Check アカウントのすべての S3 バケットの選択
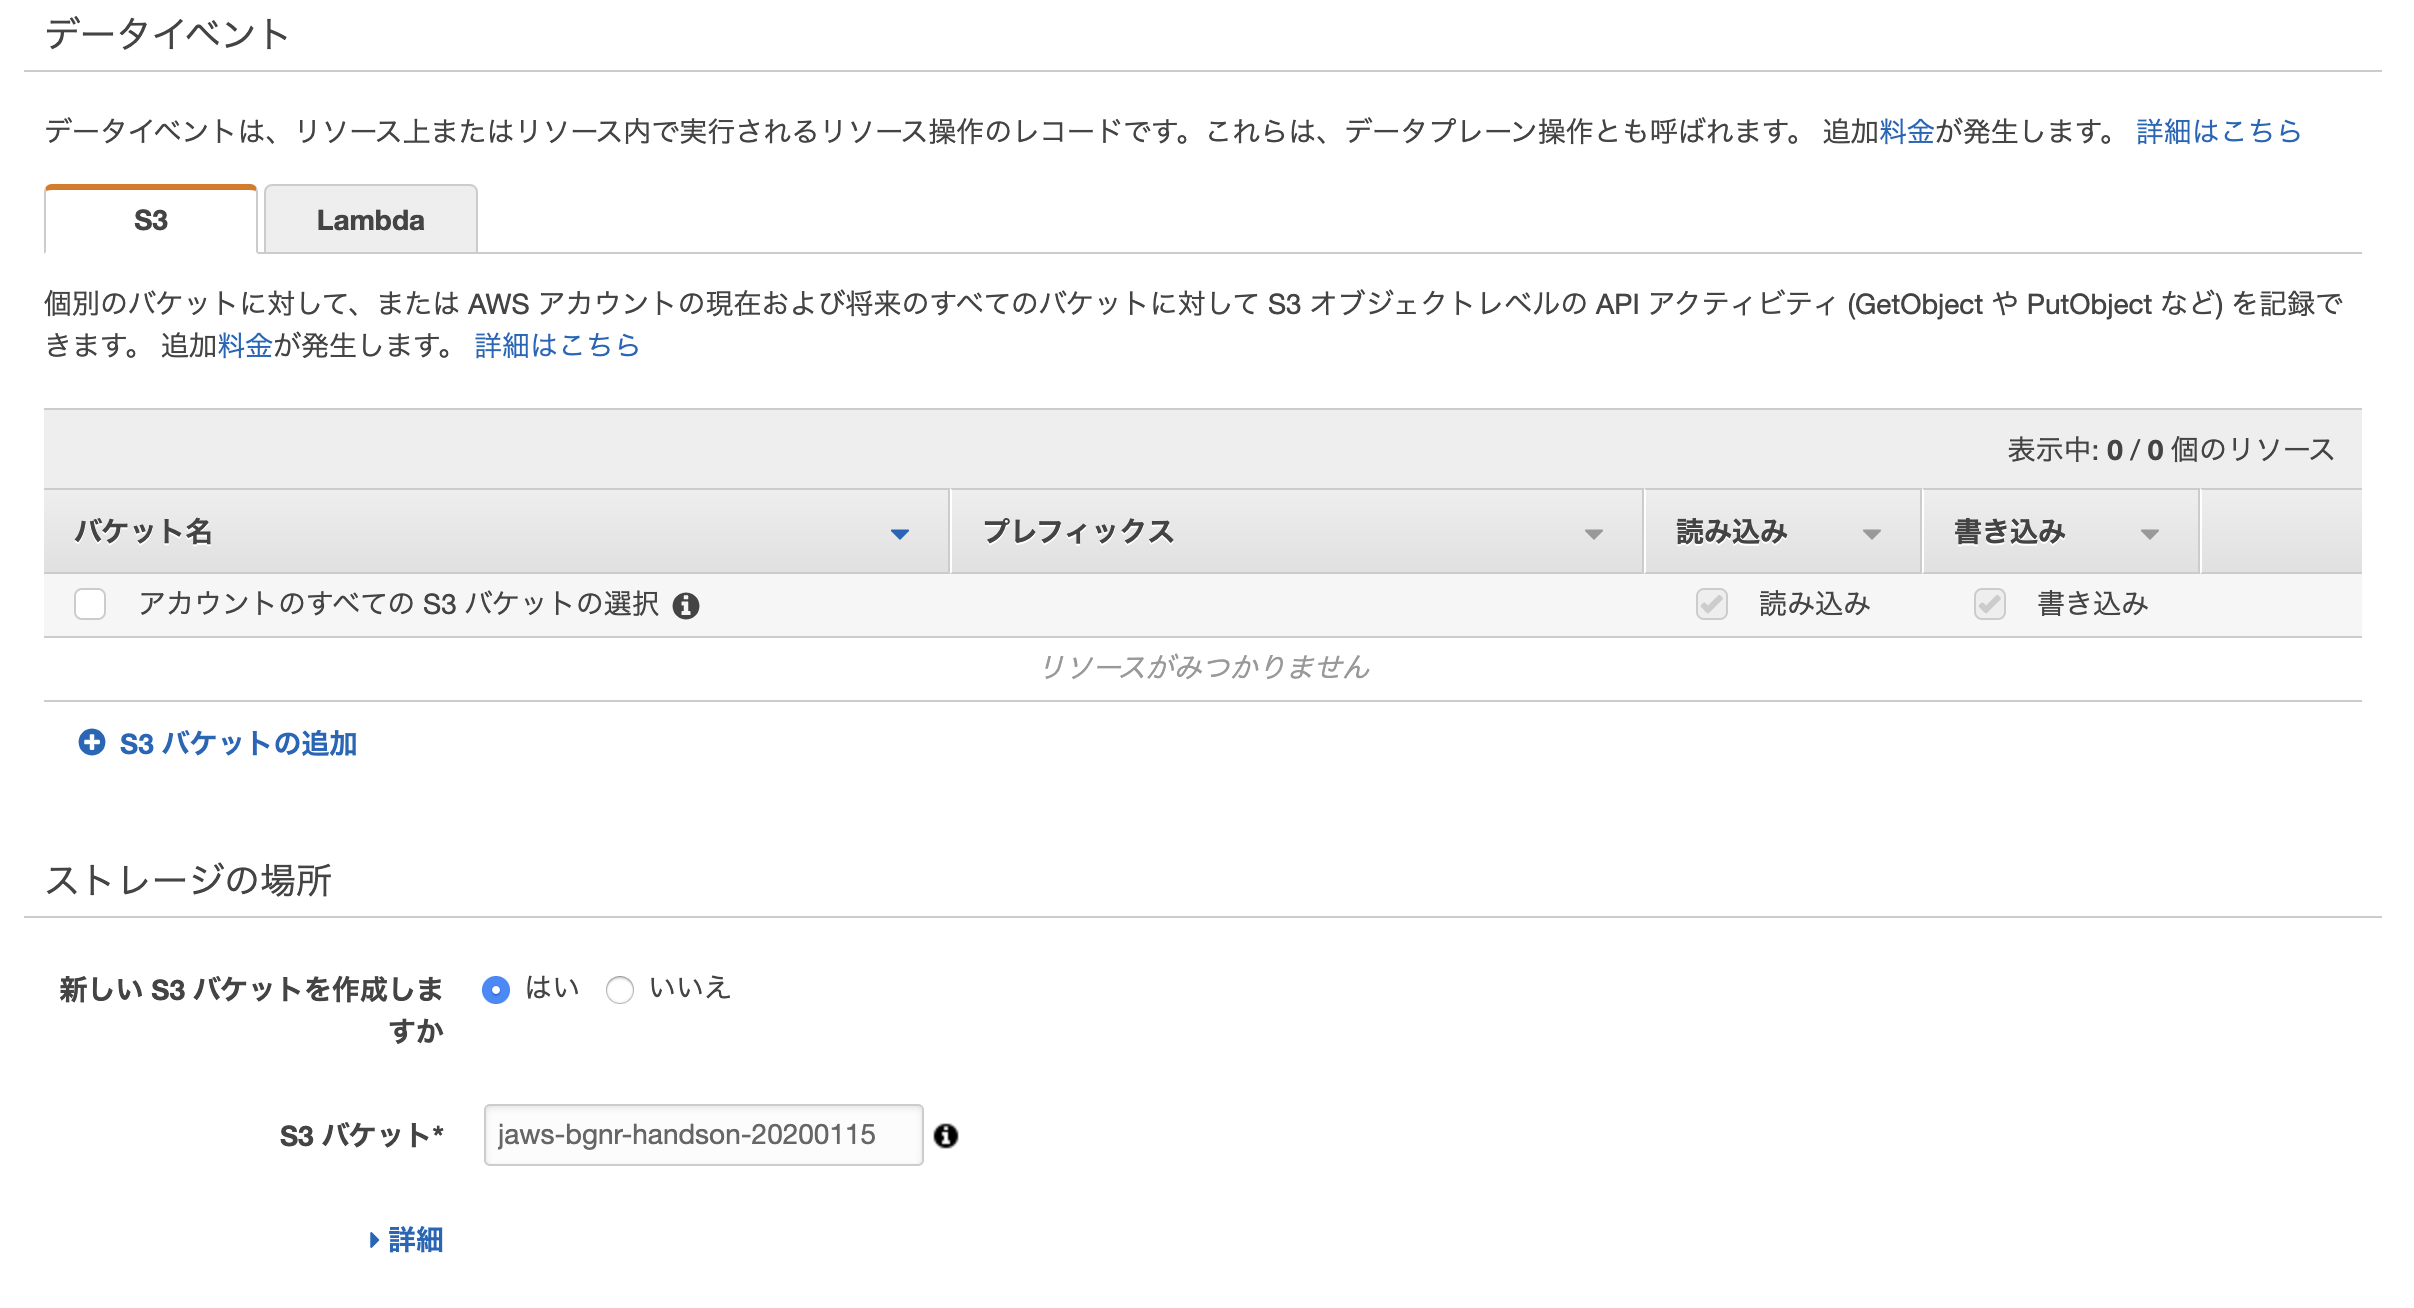This screenshot has height=1308, width=2414. tap(89, 605)
